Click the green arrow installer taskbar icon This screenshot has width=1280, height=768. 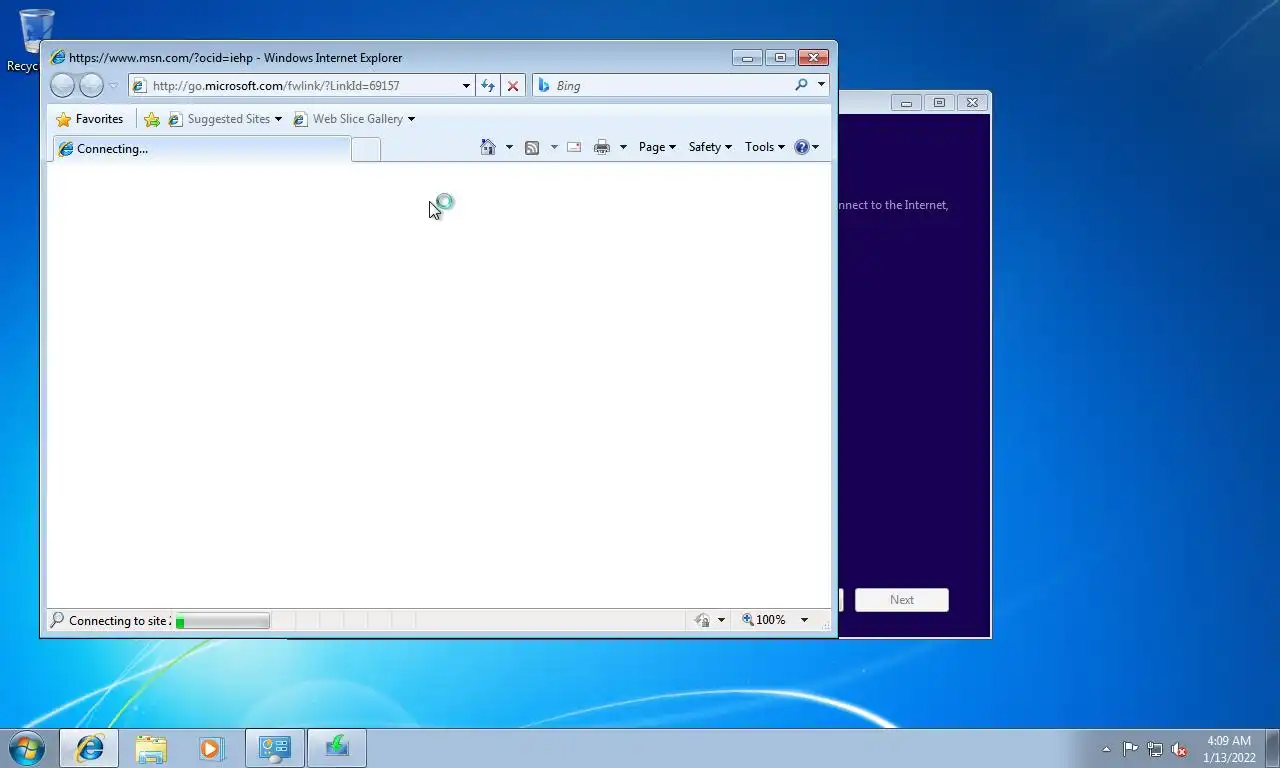click(x=337, y=748)
